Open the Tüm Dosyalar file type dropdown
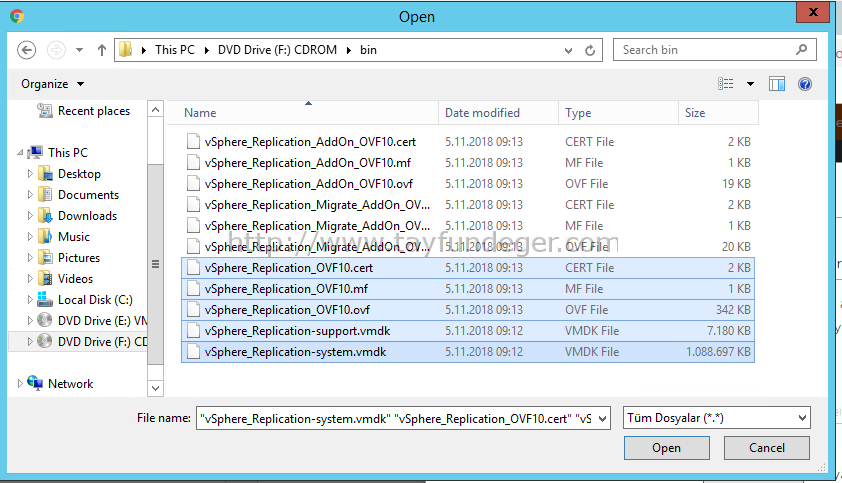Viewport: 842px width, 483px height. (716, 417)
